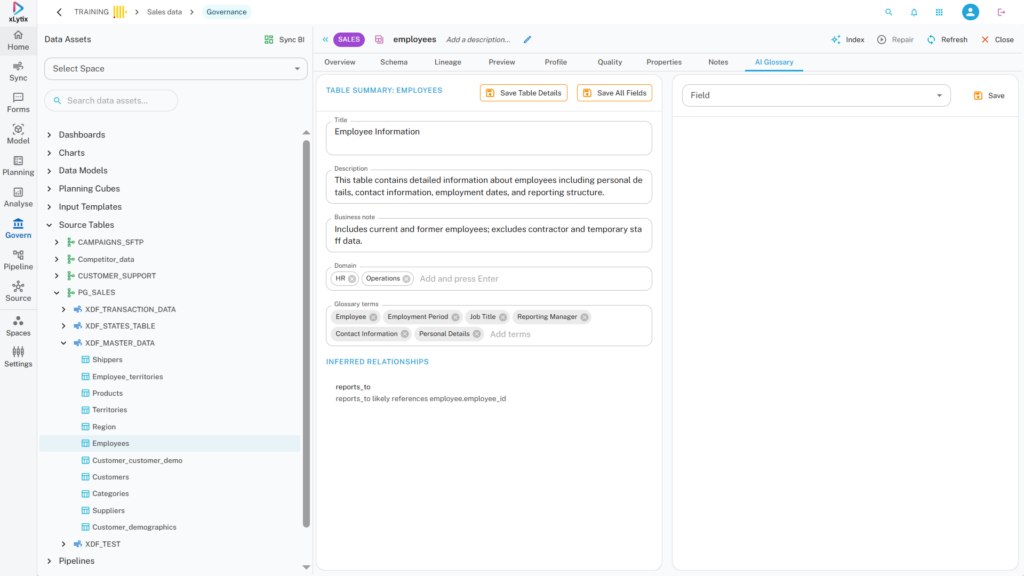Image resolution: width=1024 pixels, height=576 pixels.
Task: Collapse panel using double chevron icon
Action: pyautogui.click(x=324, y=40)
